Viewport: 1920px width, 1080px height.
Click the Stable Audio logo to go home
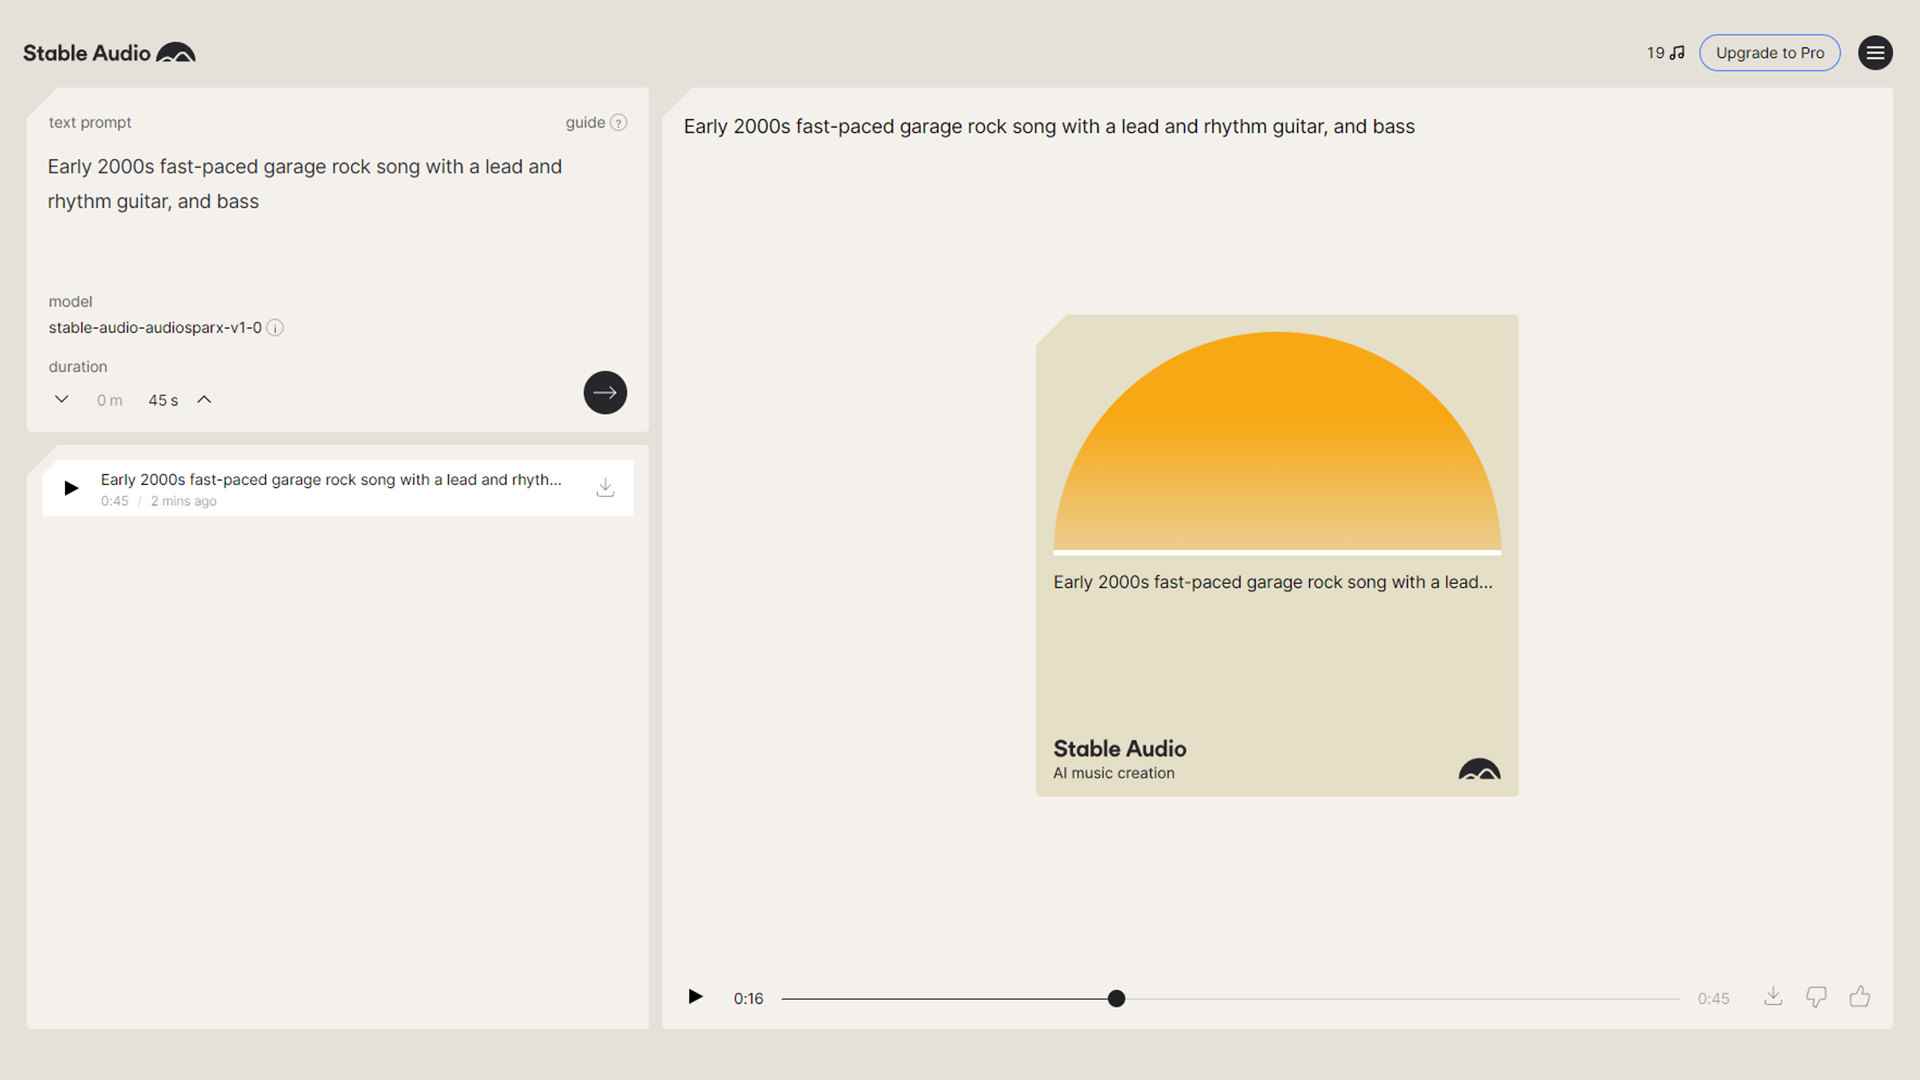(x=108, y=53)
